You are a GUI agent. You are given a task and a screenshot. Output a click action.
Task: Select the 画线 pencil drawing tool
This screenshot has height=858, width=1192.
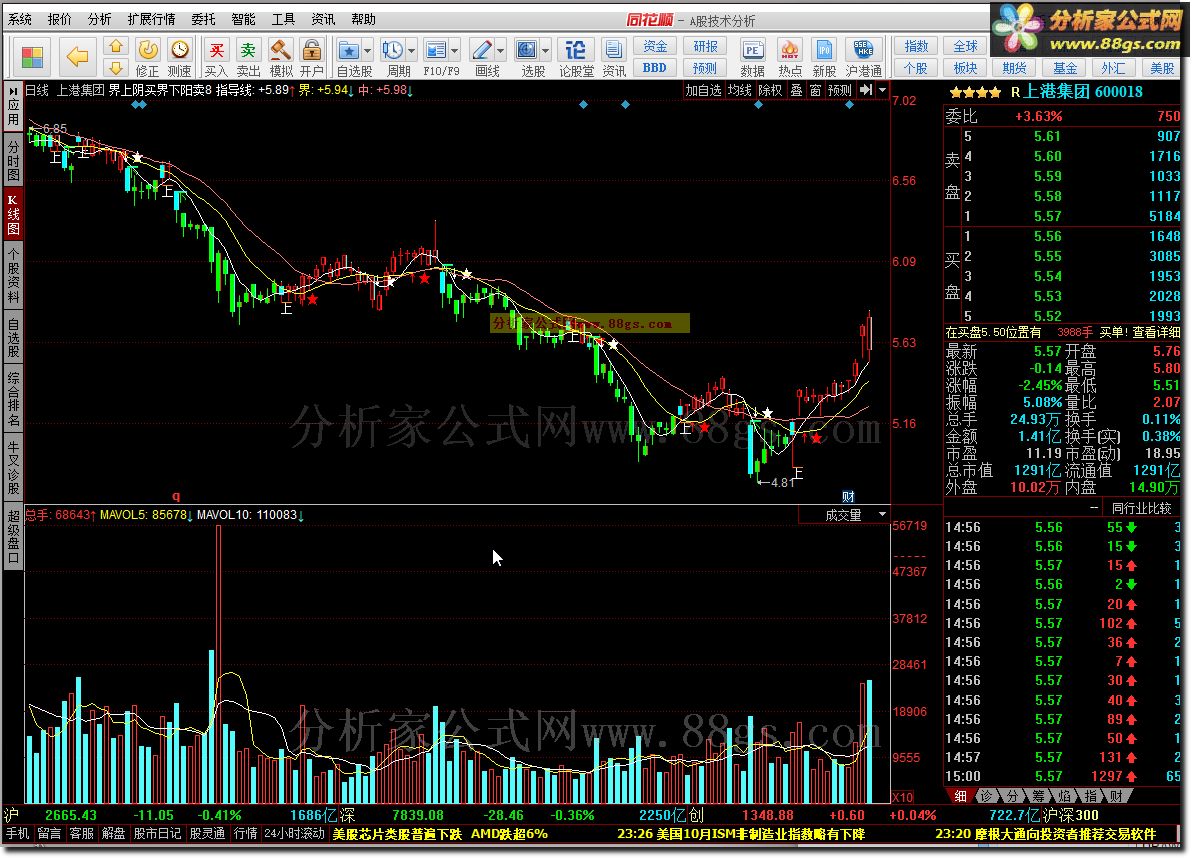pyautogui.click(x=482, y=51)
